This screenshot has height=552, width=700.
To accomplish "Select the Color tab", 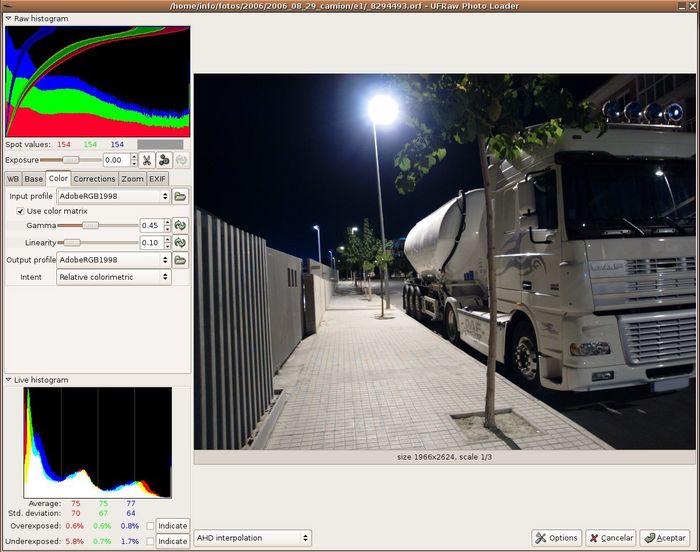I will pos(58,178).
